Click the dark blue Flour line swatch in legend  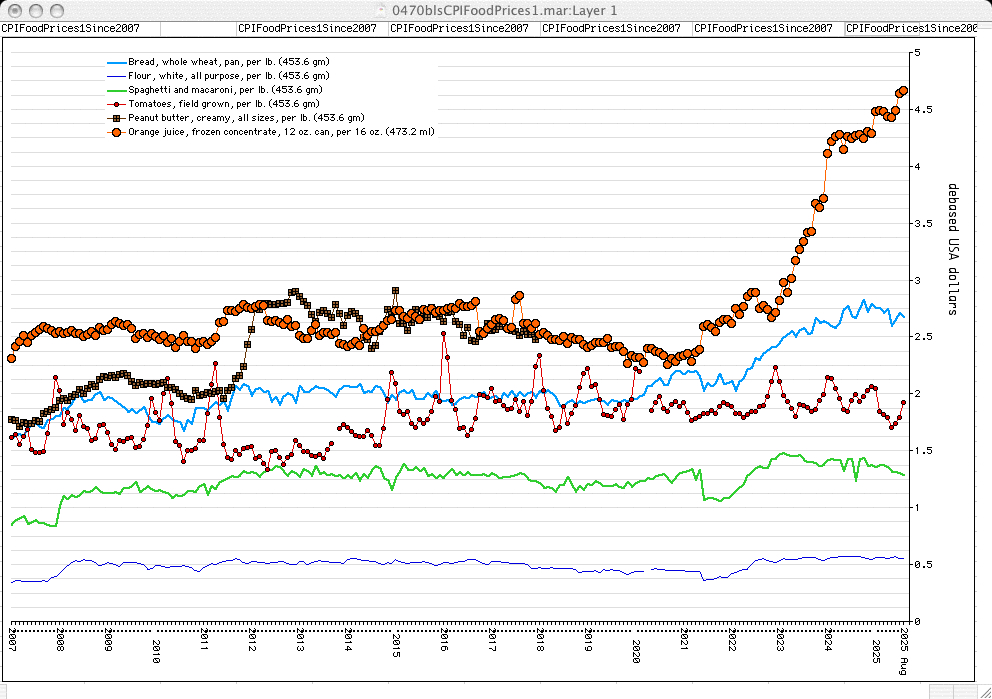point(117,76)
